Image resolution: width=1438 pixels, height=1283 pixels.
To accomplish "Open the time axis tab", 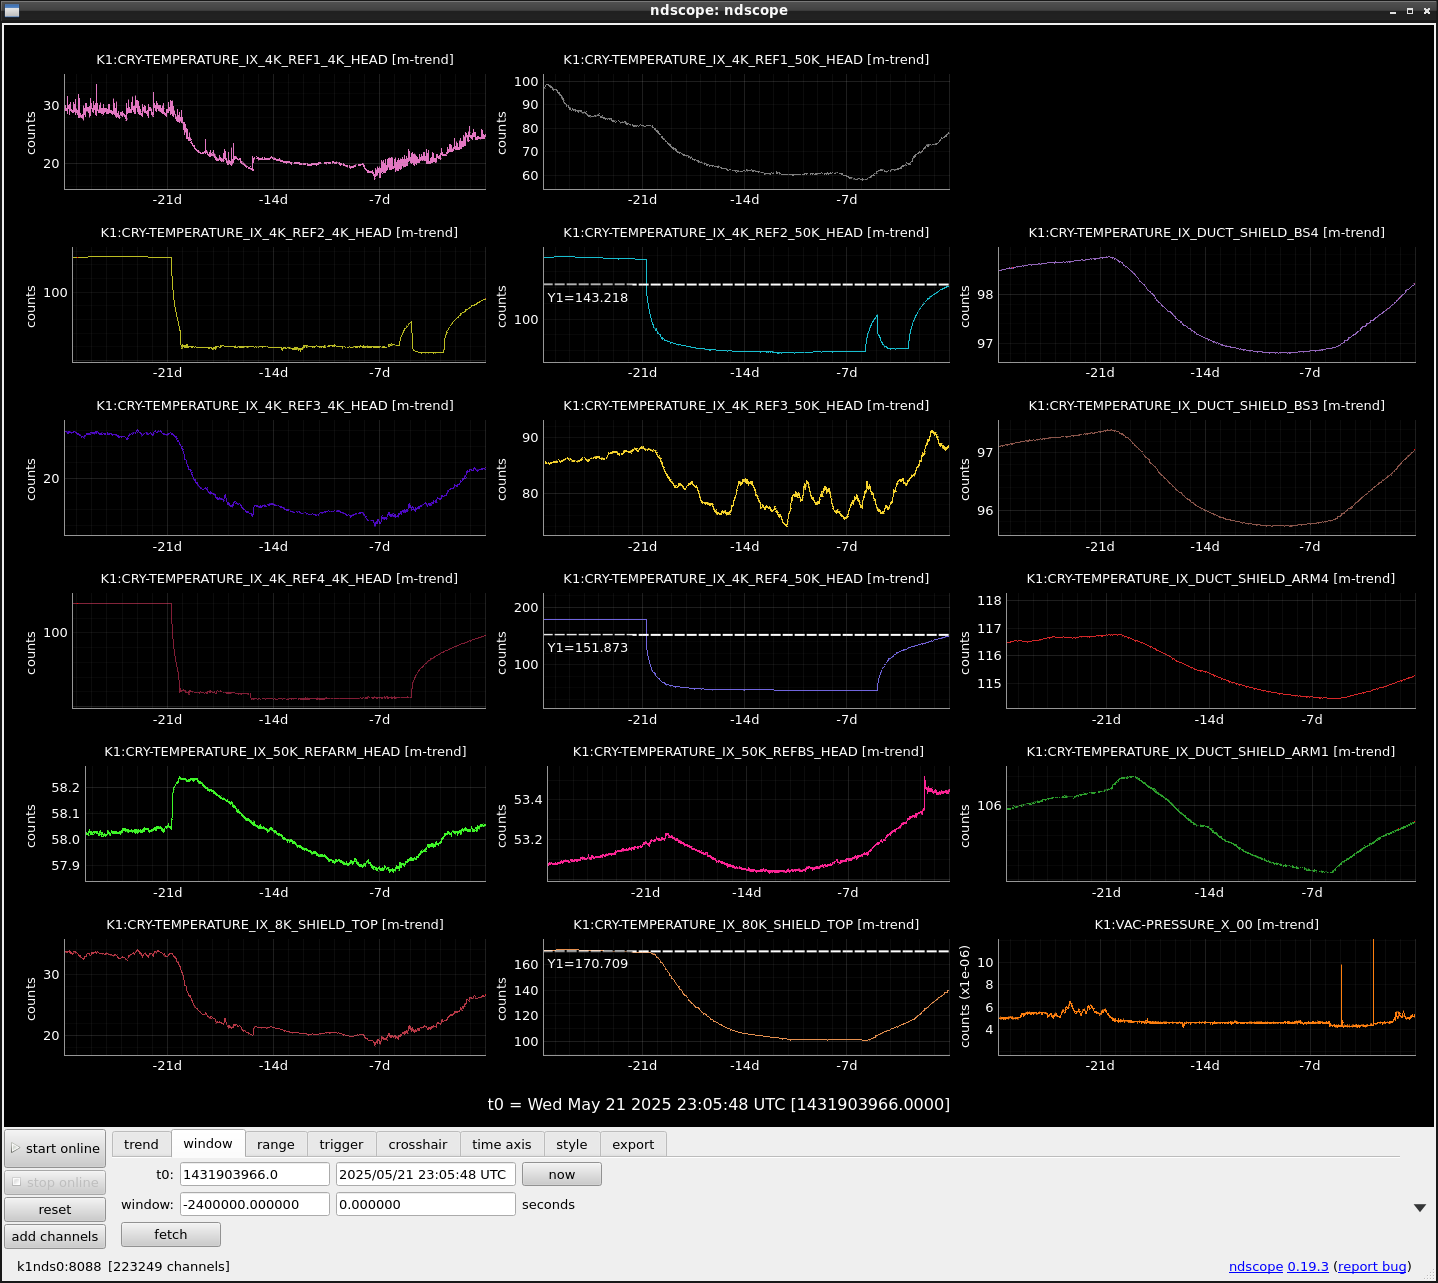I will tap(502, 1144).
